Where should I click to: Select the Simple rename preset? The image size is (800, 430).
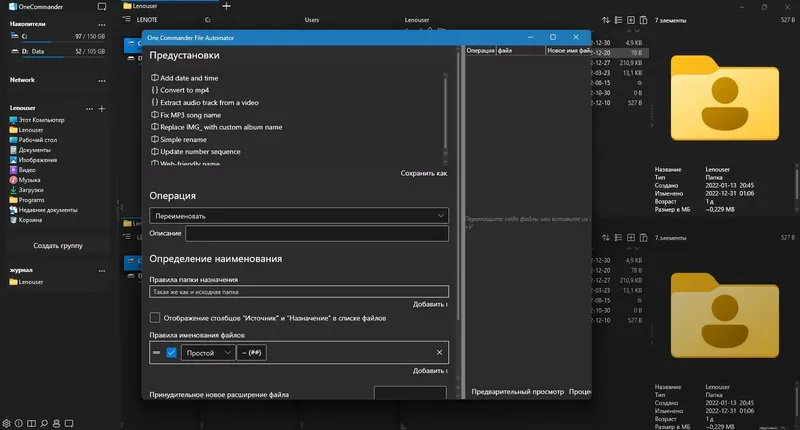click(x=179, y=140)
